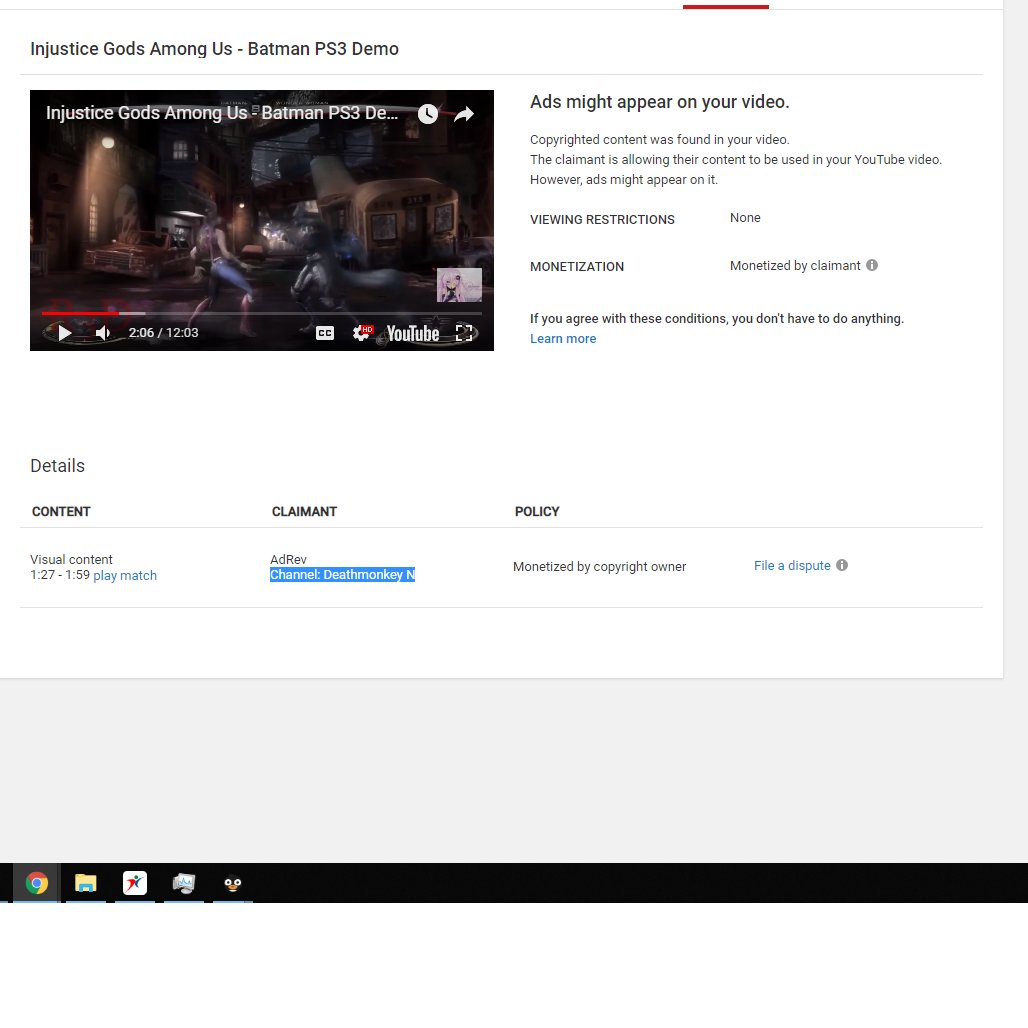Image resolution: width=1028 pixels, height=1028 pixels.
Task: Open File Explorer from the taskbar
Action: [85, 883]
